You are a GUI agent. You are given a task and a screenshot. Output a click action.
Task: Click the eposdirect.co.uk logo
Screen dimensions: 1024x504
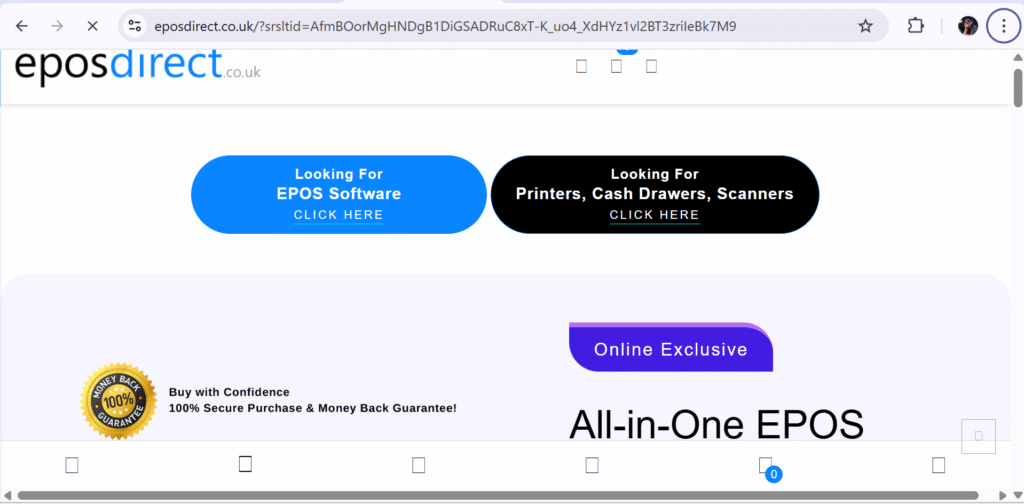click(137, 68)
